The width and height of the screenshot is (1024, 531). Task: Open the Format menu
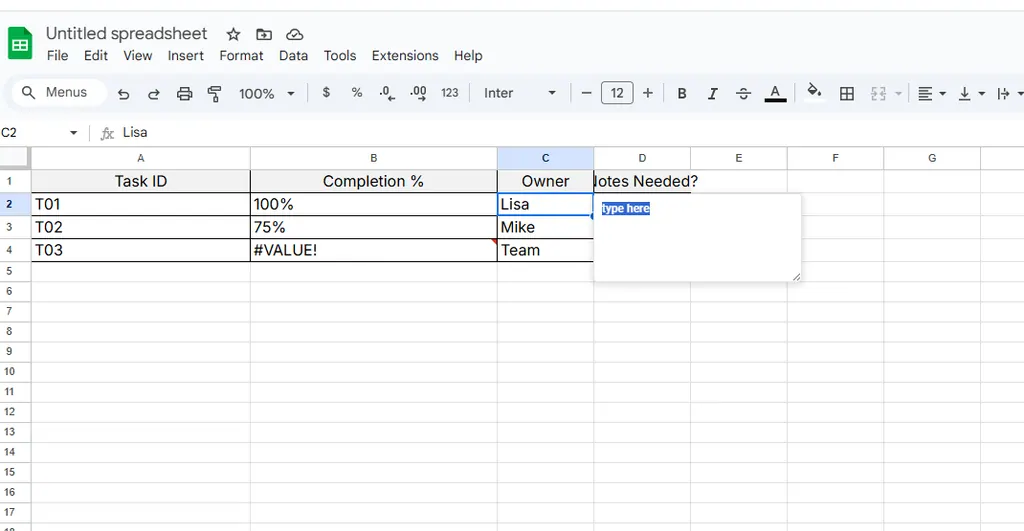241,56
